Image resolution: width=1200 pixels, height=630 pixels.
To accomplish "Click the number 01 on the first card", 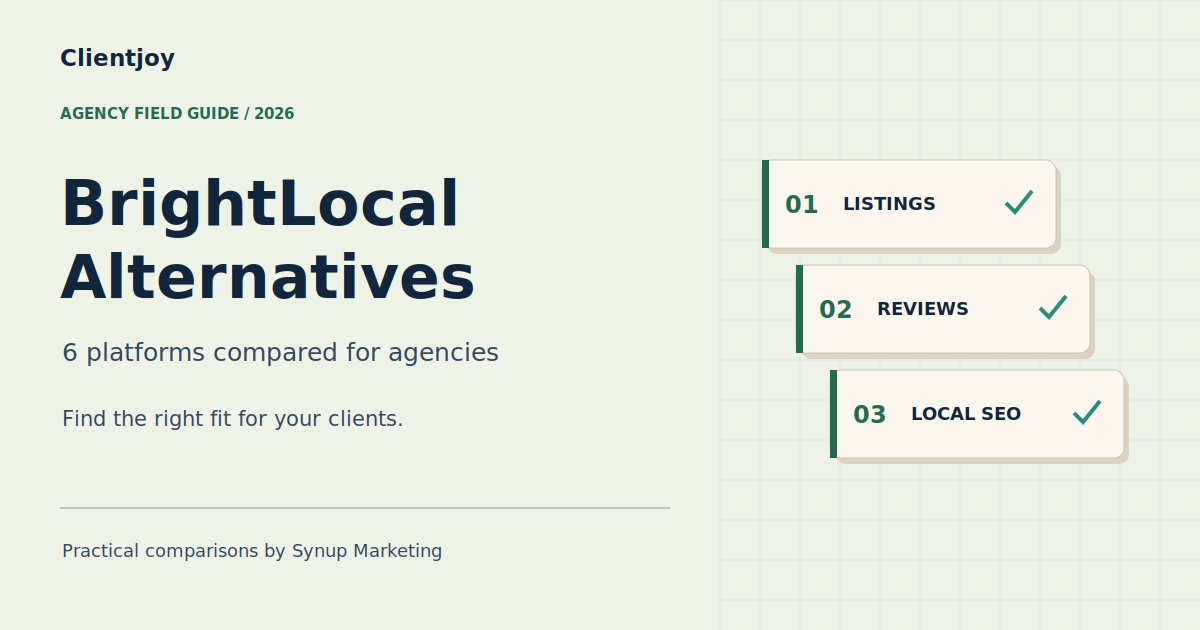I will pyautogui.click(x=802, y=205).
